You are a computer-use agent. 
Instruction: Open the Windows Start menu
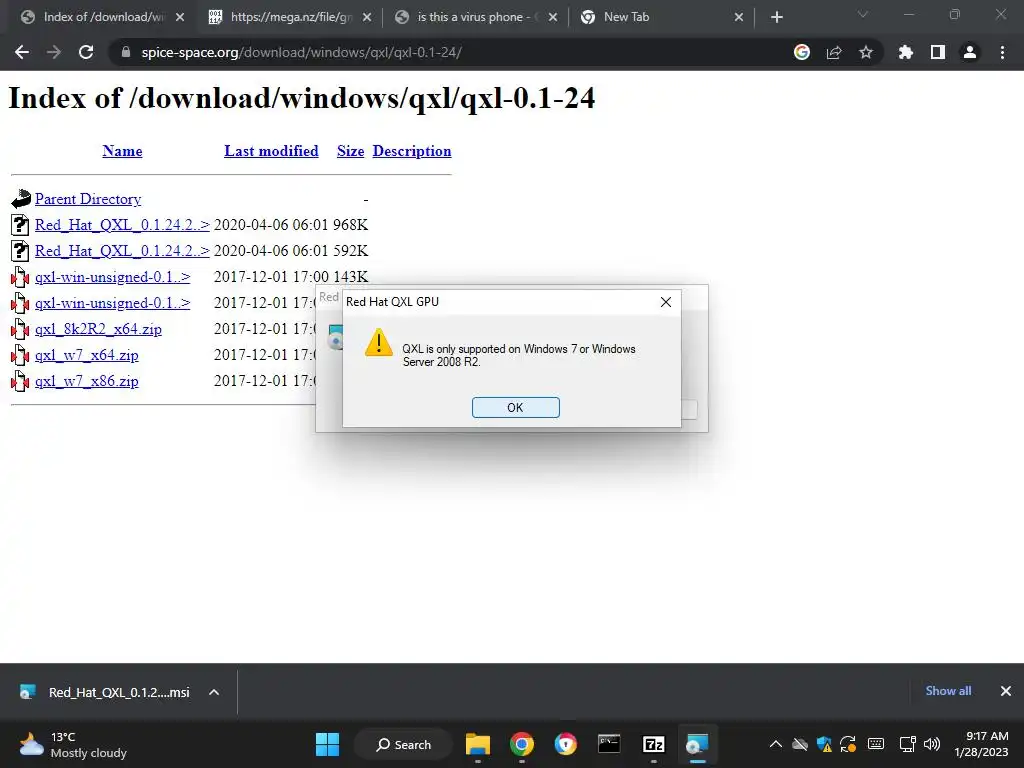(x=327, y=744)
